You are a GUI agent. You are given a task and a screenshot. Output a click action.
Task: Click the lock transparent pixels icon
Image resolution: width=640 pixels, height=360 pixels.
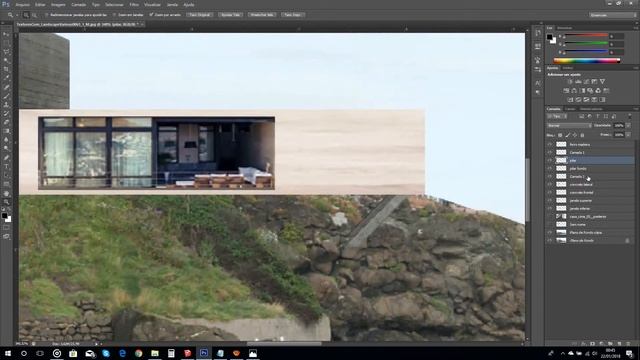(560, 135)
